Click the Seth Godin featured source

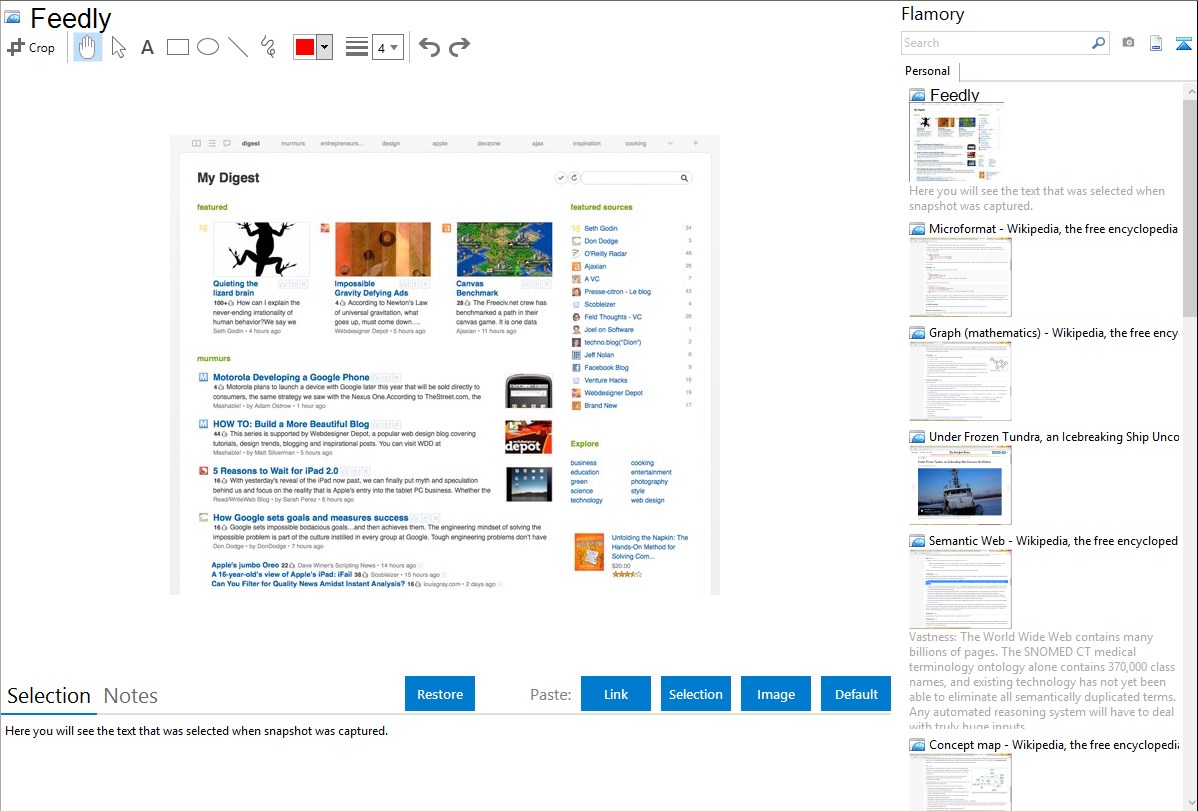pyautogui.click(x=601, y=228)
